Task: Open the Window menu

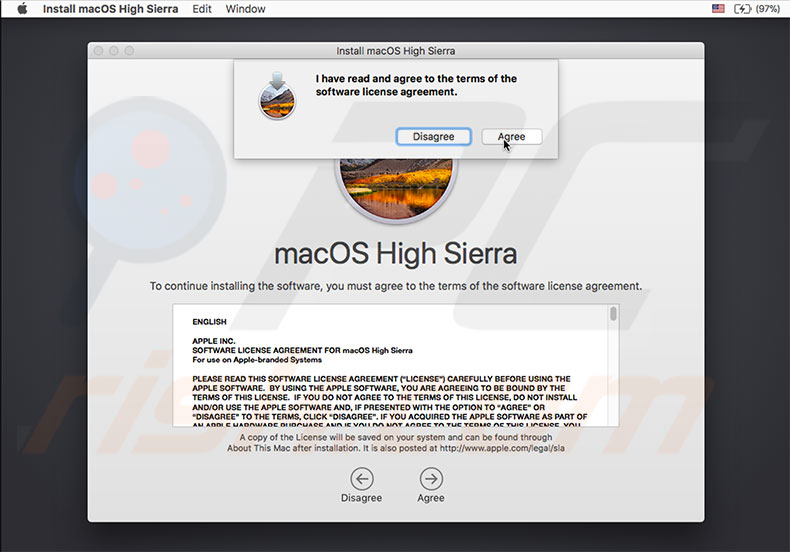Action: tap(245, 9)
